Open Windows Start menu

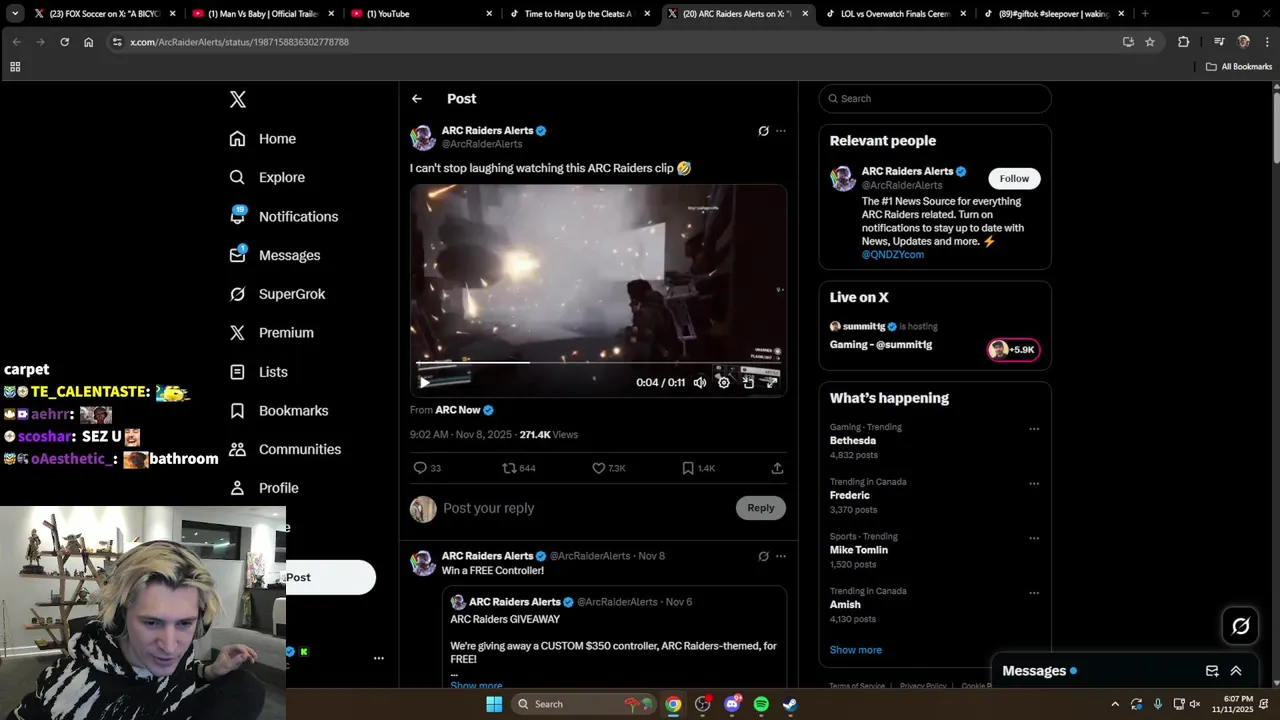pos(494,704)
